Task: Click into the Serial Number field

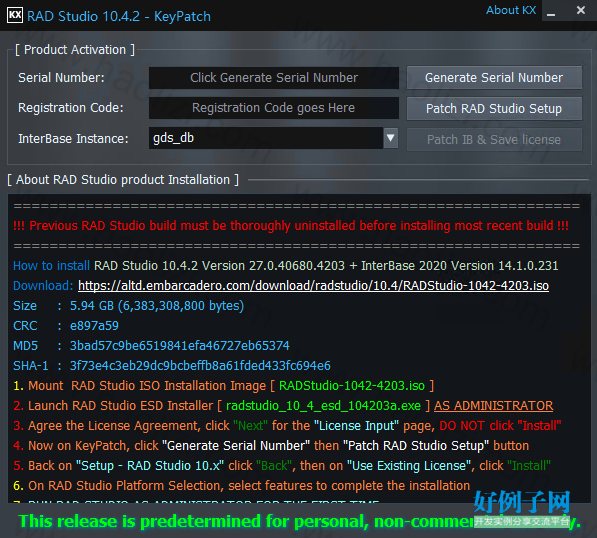Action: tap(274, 78)
